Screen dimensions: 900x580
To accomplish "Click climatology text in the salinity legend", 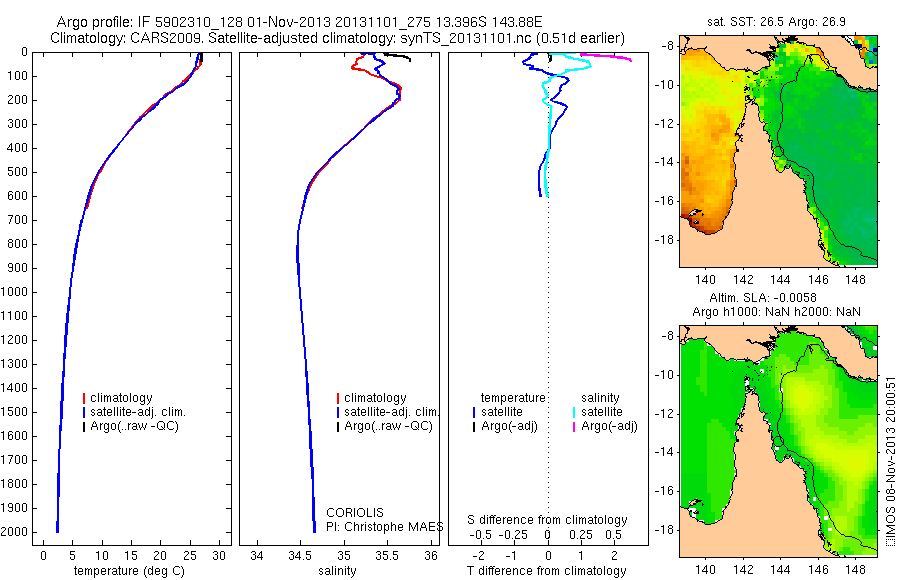I will coord(375,398).
